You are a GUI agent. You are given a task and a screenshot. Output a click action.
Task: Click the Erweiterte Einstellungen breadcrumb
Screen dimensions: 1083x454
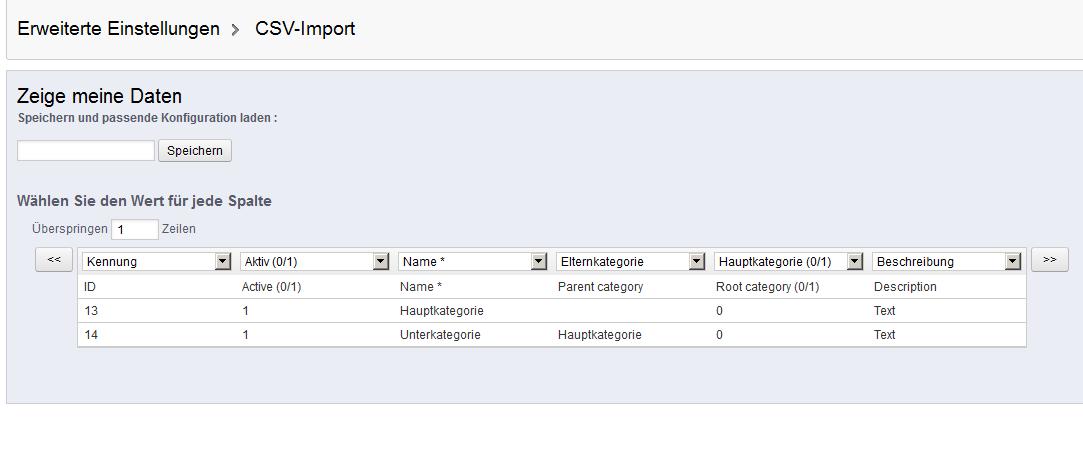click(x=119, y=29)
